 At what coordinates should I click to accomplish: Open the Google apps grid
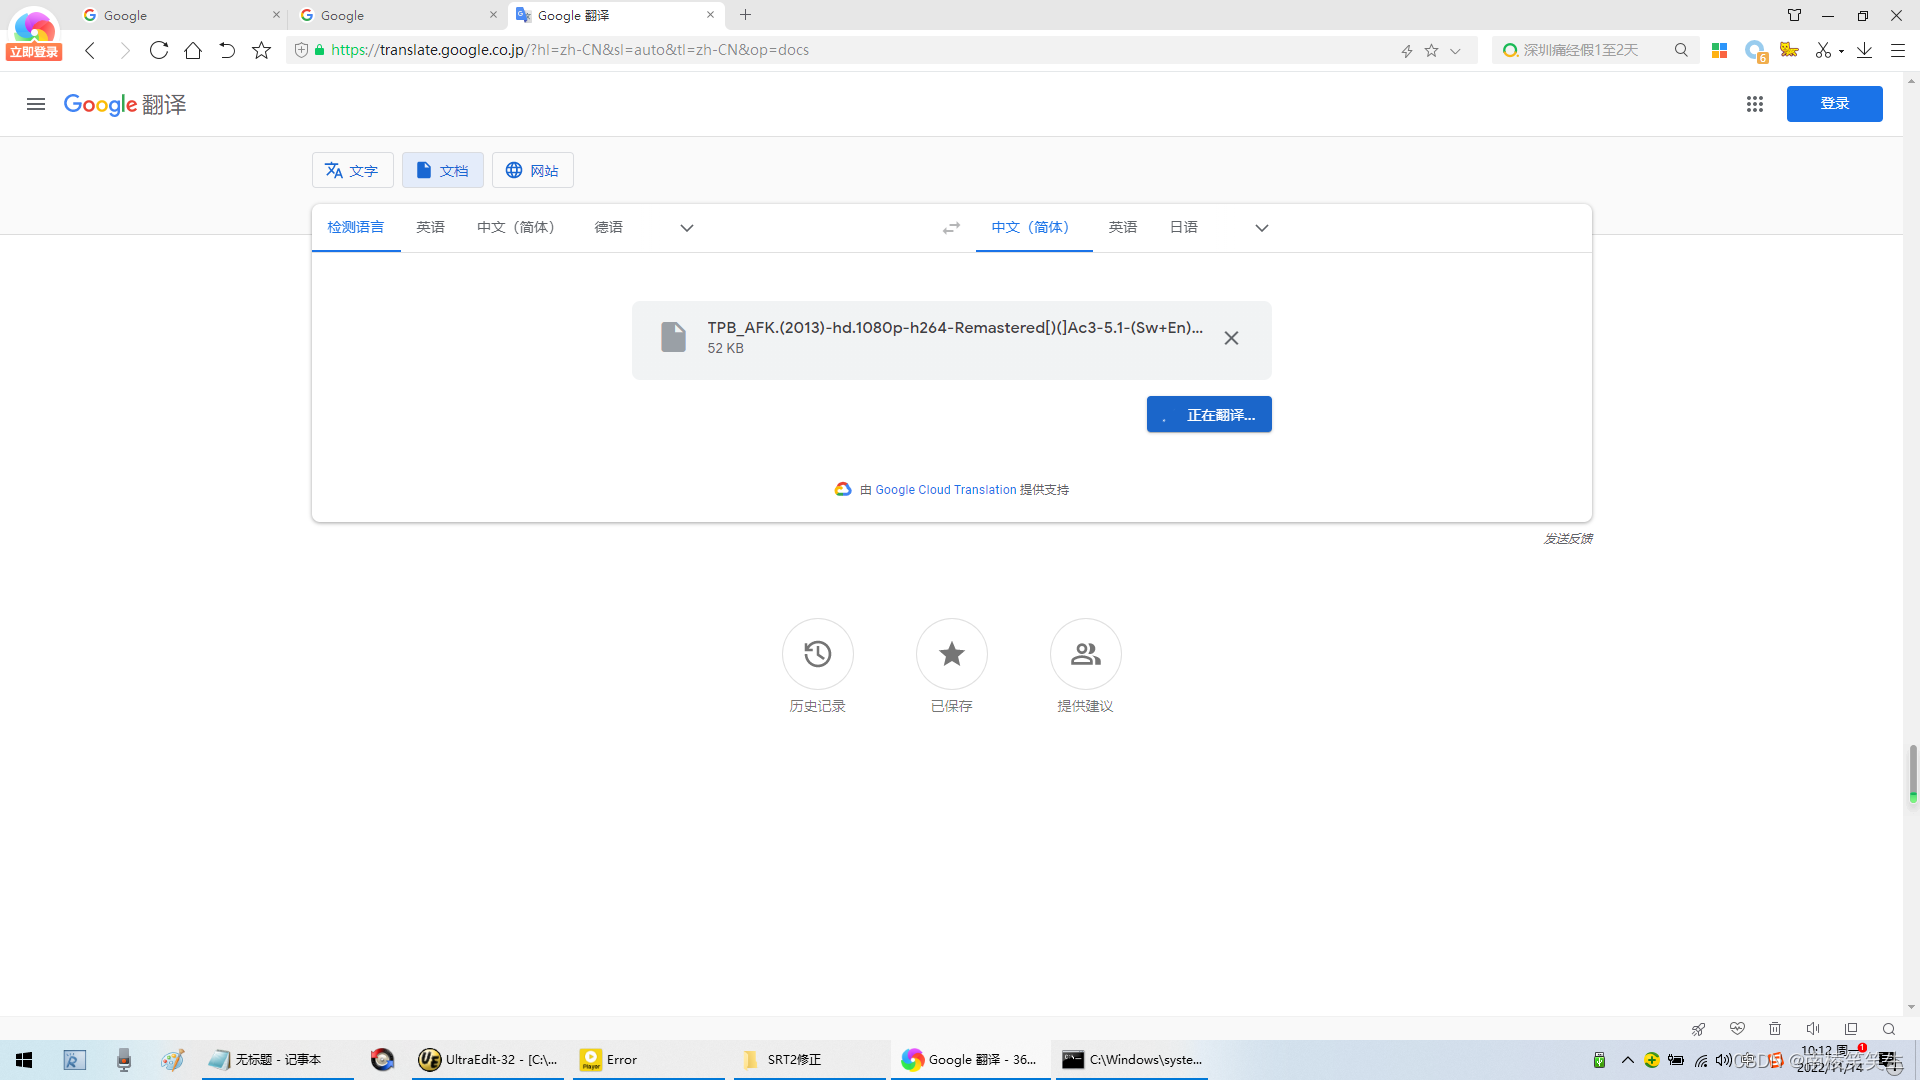click(1754, 104)
